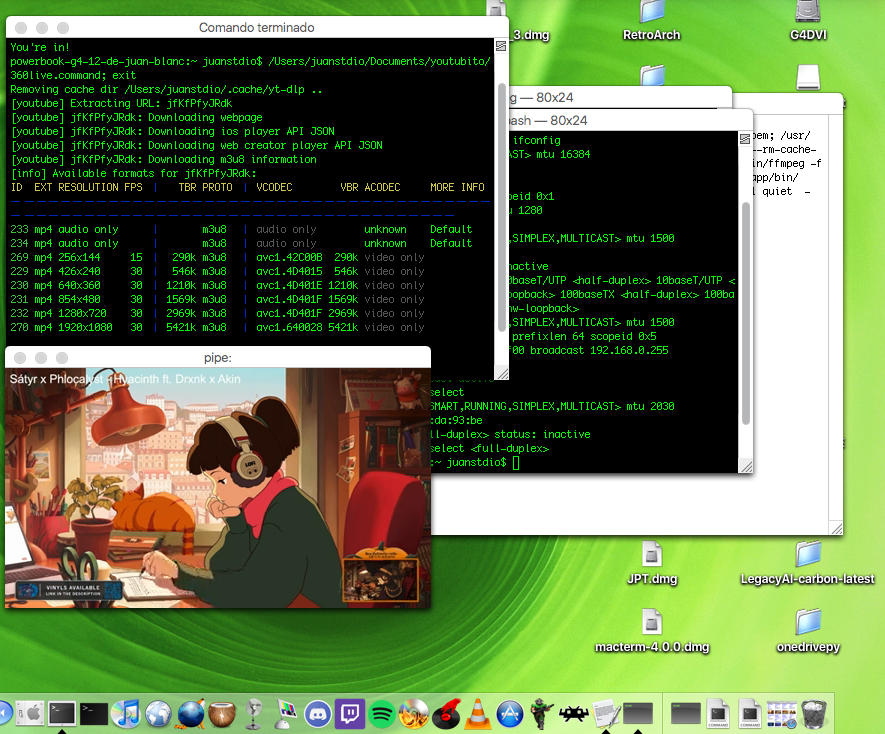Open the red vinyl record dock icon
This screenshot has height=734, width=885.
[446, 713]
